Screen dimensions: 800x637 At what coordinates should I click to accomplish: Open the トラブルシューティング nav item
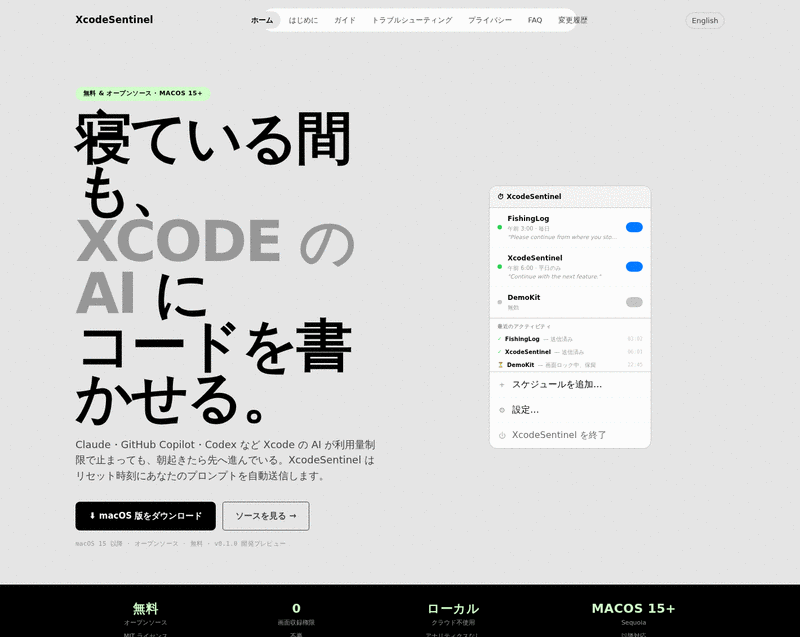click(x=412, y=20)
